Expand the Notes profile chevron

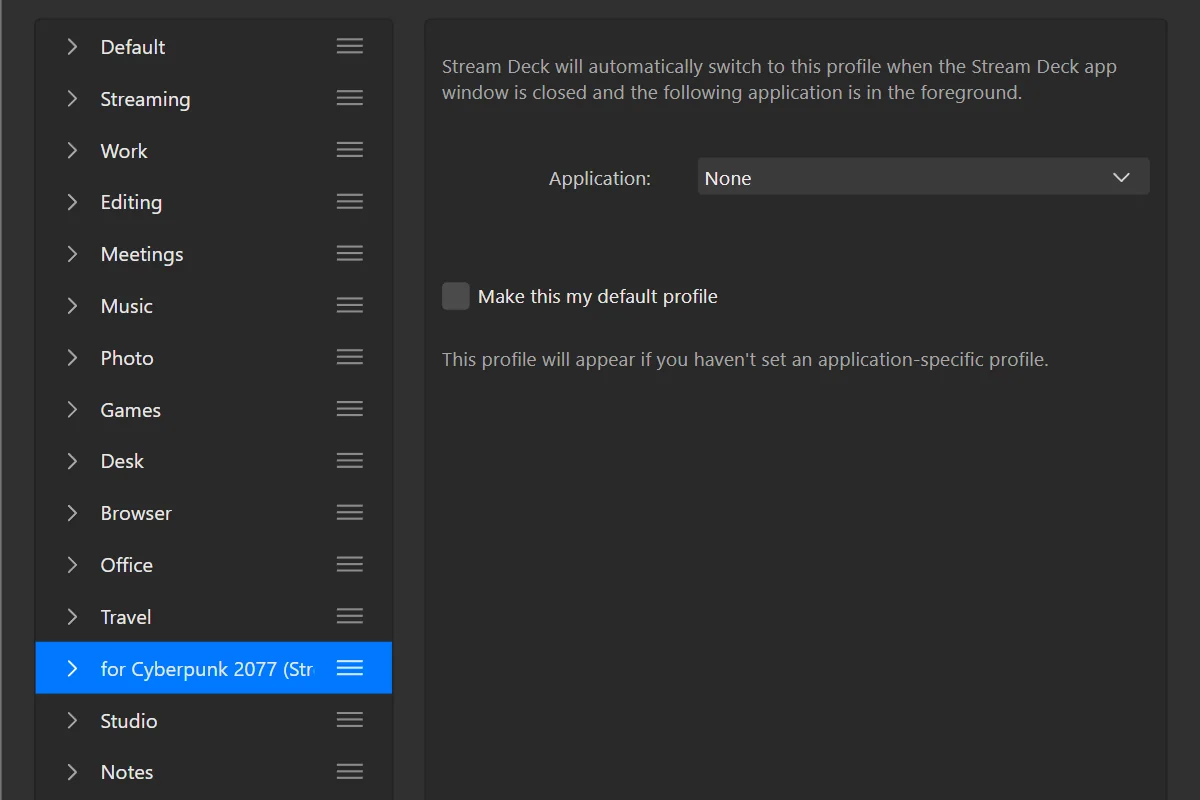(x=72, y=771)
